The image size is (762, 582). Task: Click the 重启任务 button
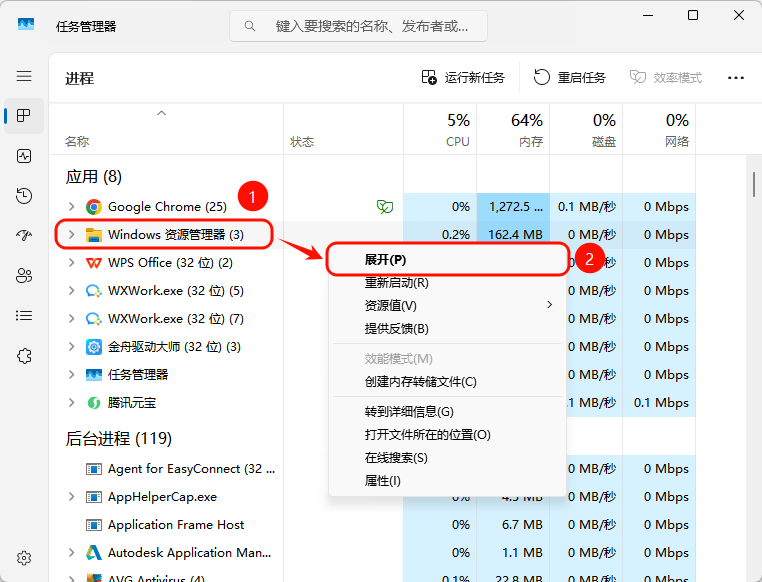[x=570, y=78]
